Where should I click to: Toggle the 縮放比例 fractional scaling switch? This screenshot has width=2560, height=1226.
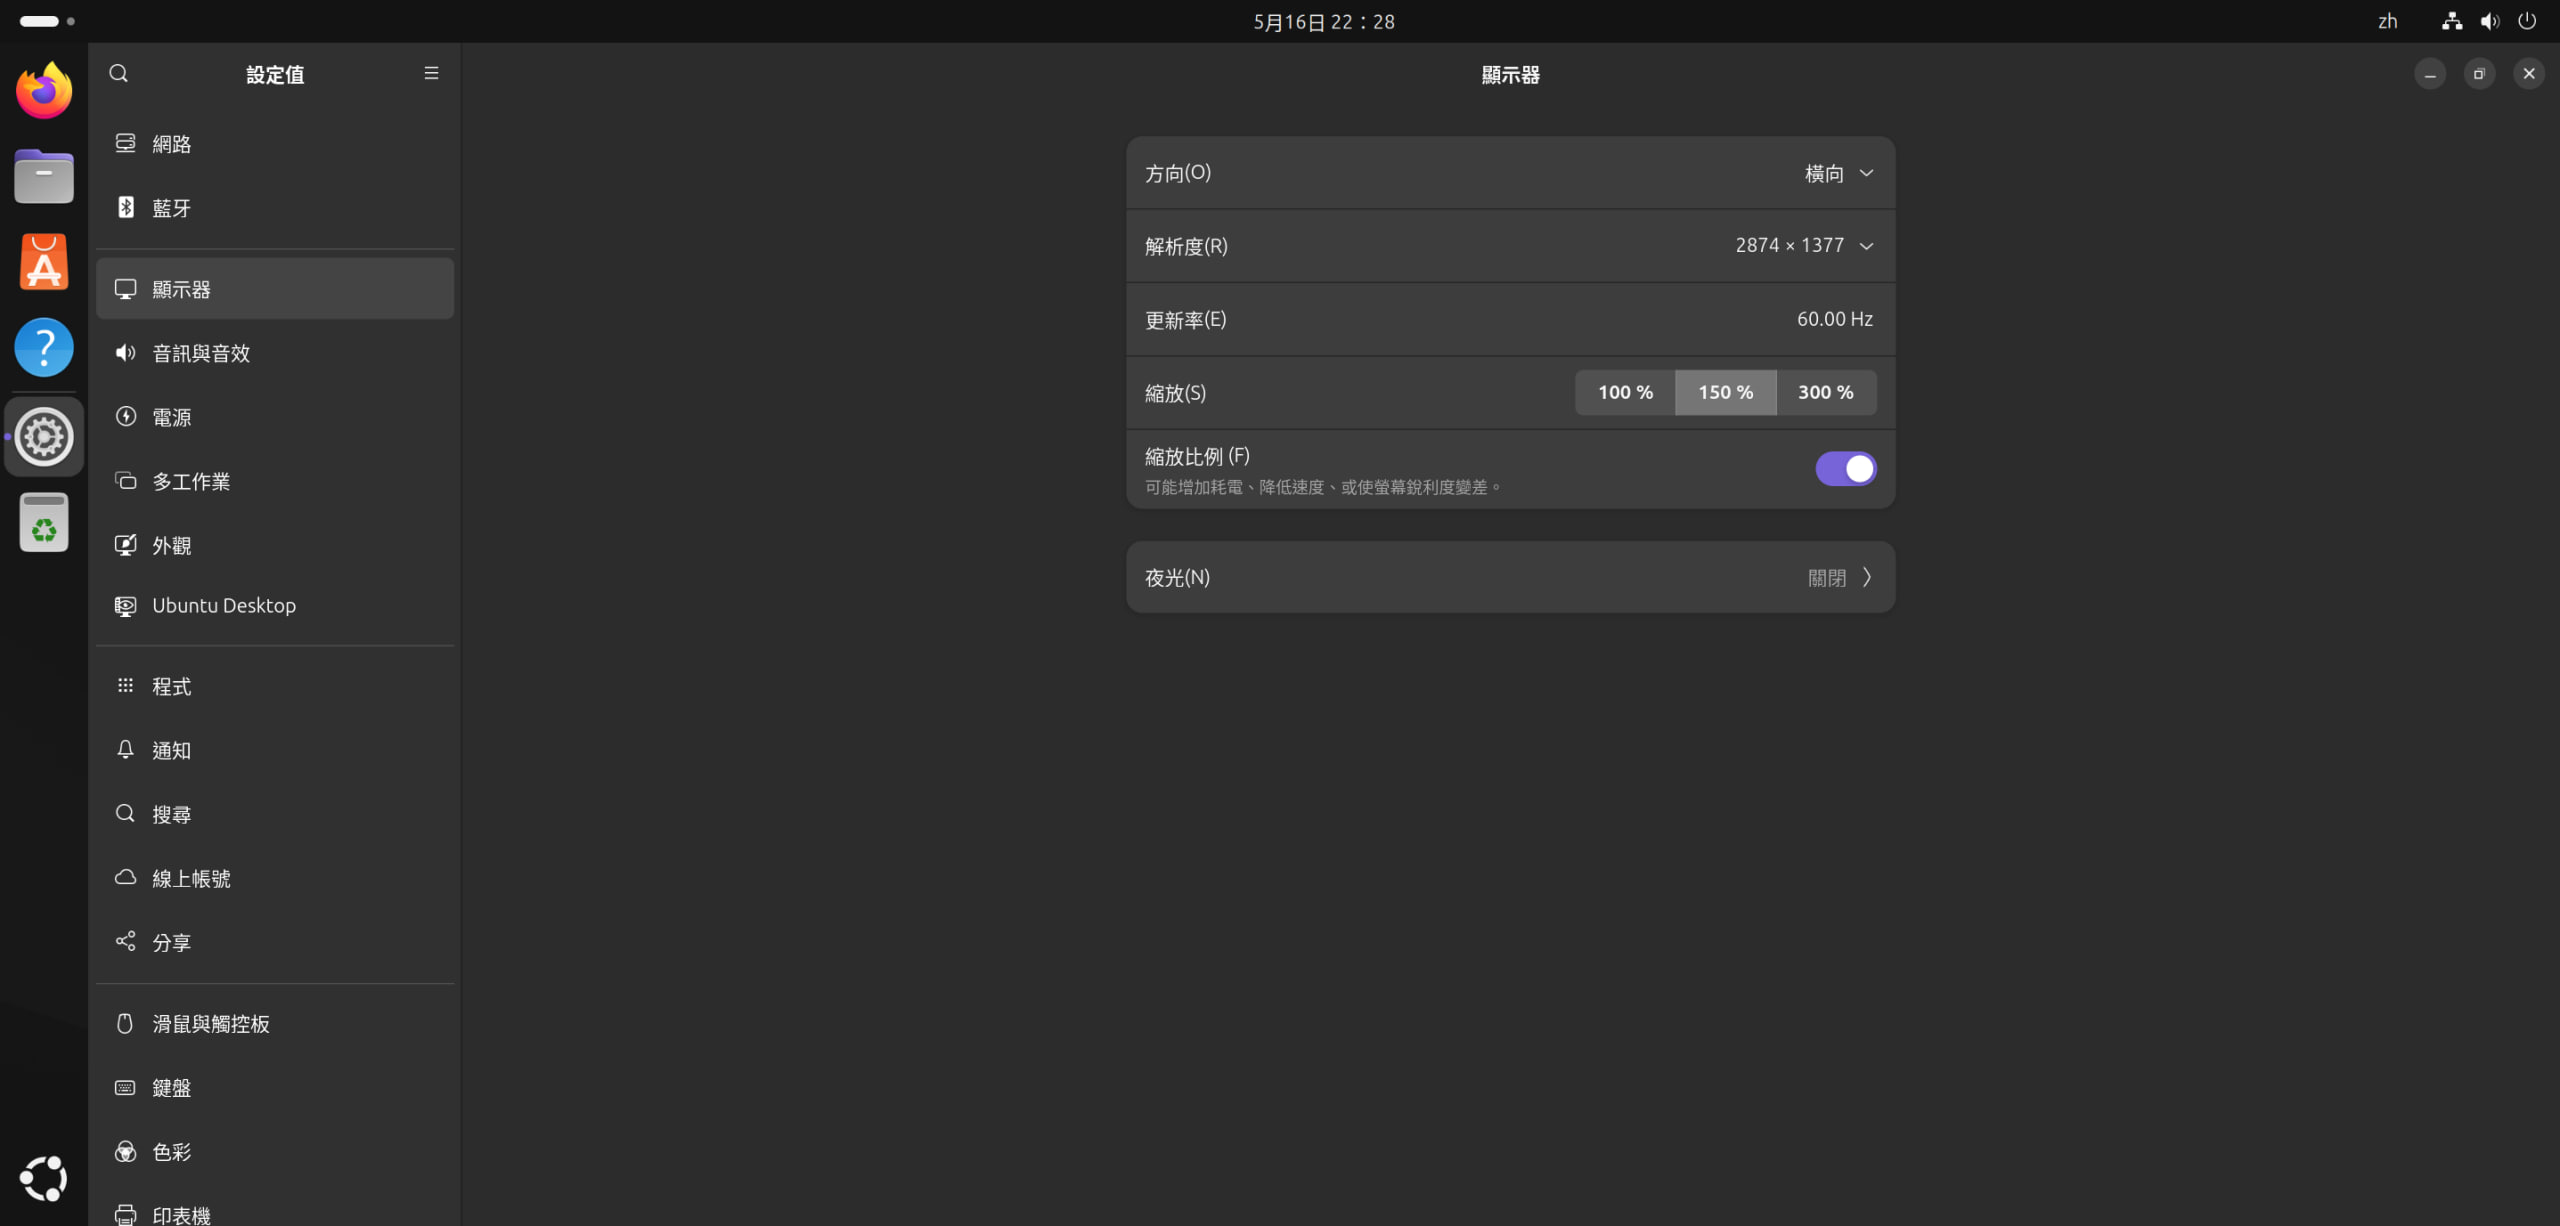pos(1845,469)
